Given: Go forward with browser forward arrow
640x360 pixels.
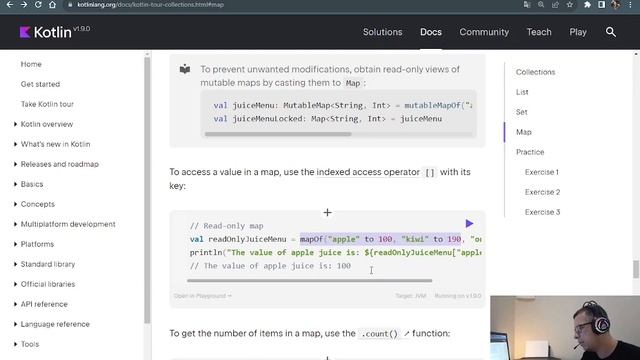Looking at the screenshot, I should (x=24, y=5).
